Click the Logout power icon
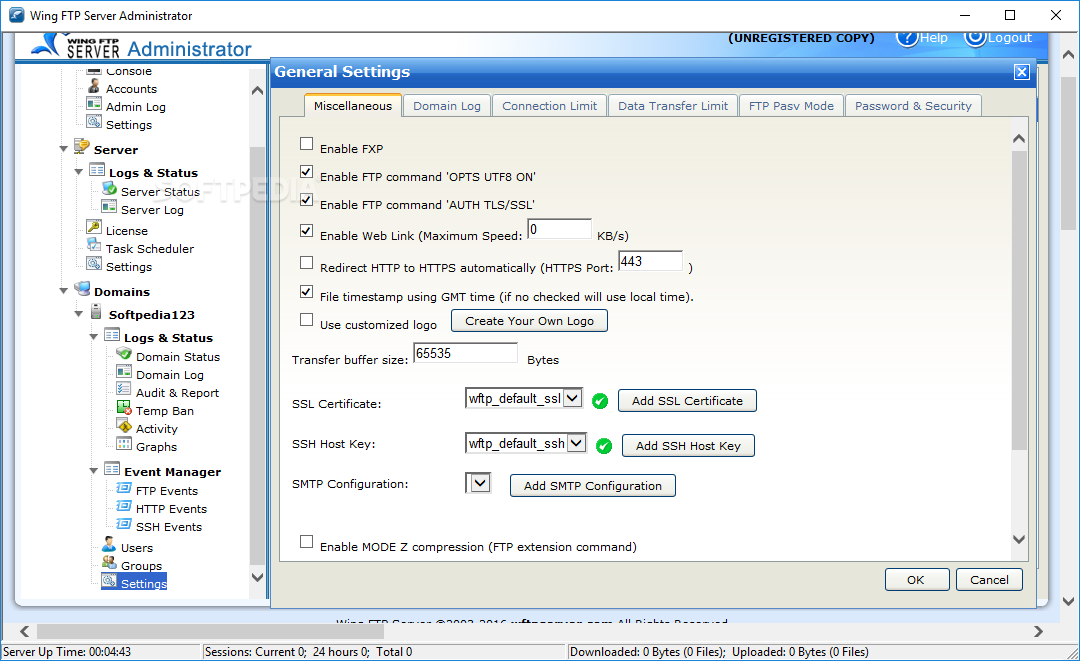Image resolution: width=1080 pixels, height=661 pixels. pos(975,38)
